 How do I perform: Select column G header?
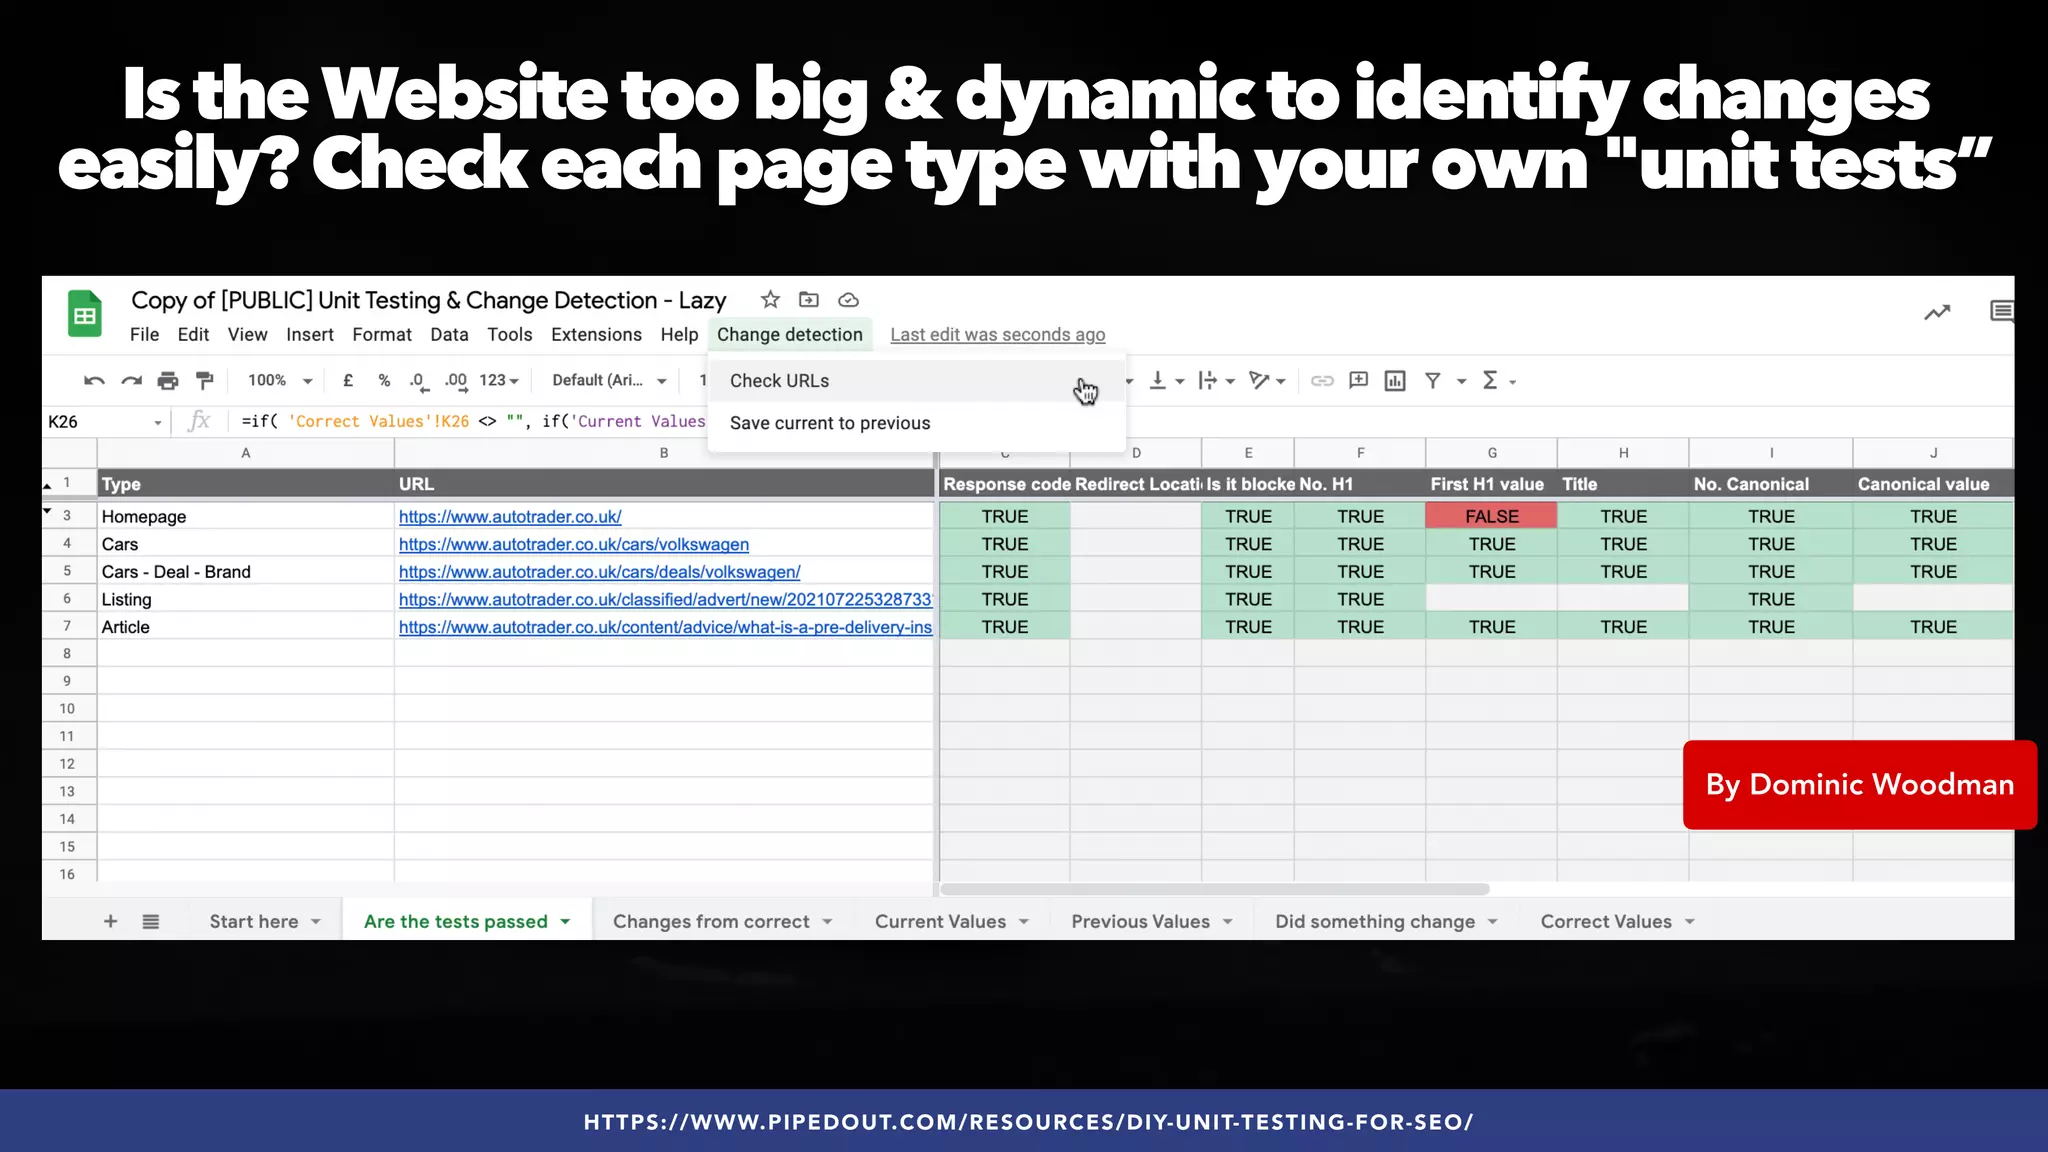[x=1491, y=453]
